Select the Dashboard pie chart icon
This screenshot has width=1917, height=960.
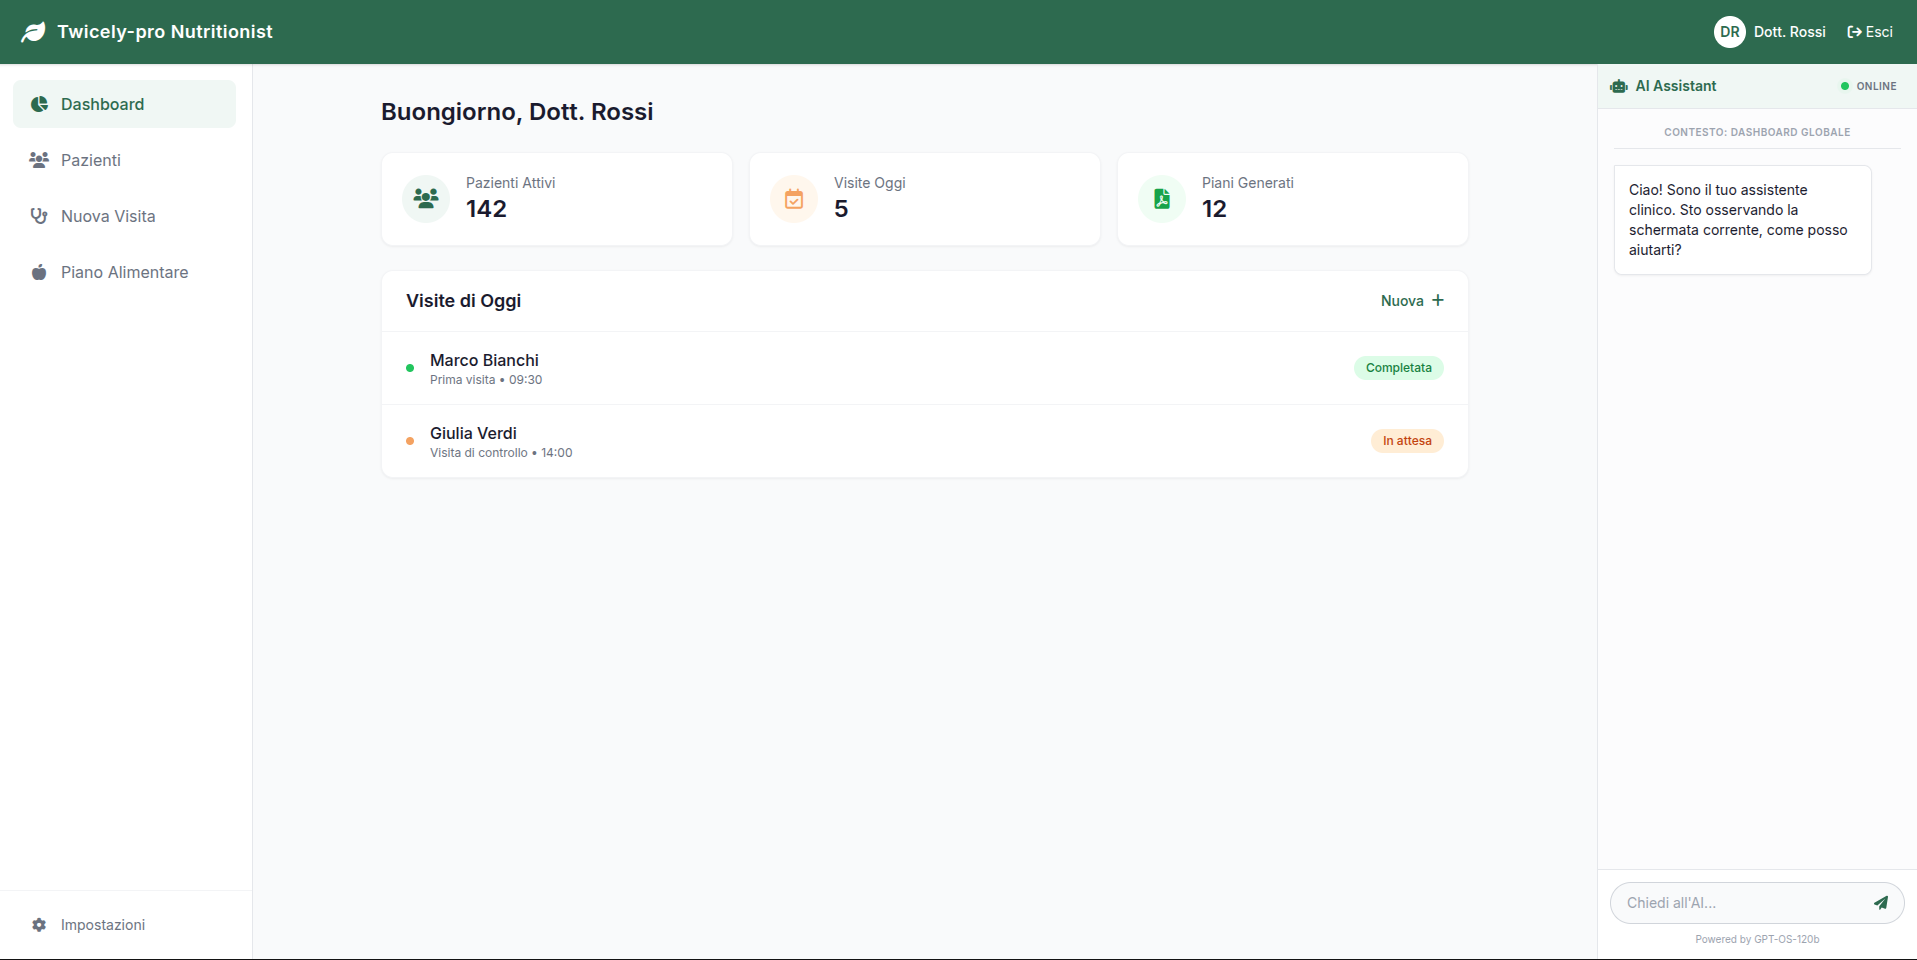click(38, 104)
